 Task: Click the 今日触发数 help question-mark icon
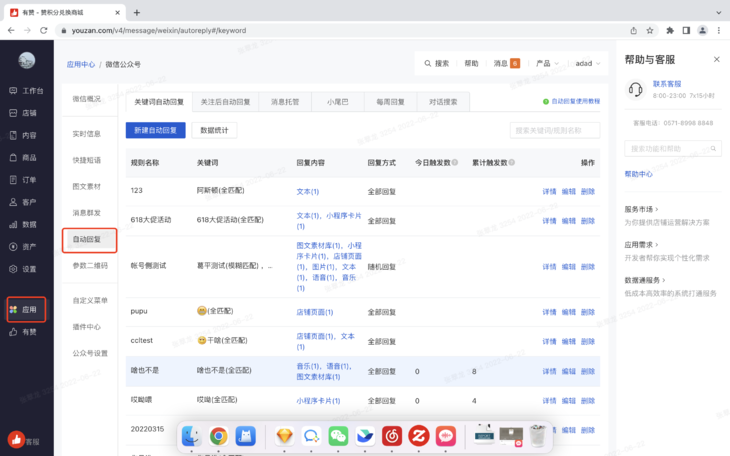456,162
